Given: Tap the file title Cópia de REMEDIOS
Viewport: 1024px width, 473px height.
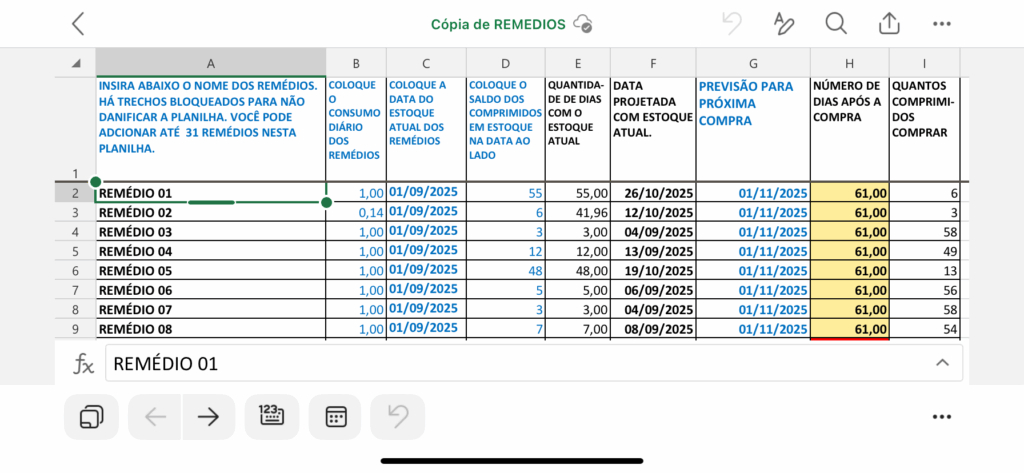Looking at the screenshot, I should tap(498, 24).
